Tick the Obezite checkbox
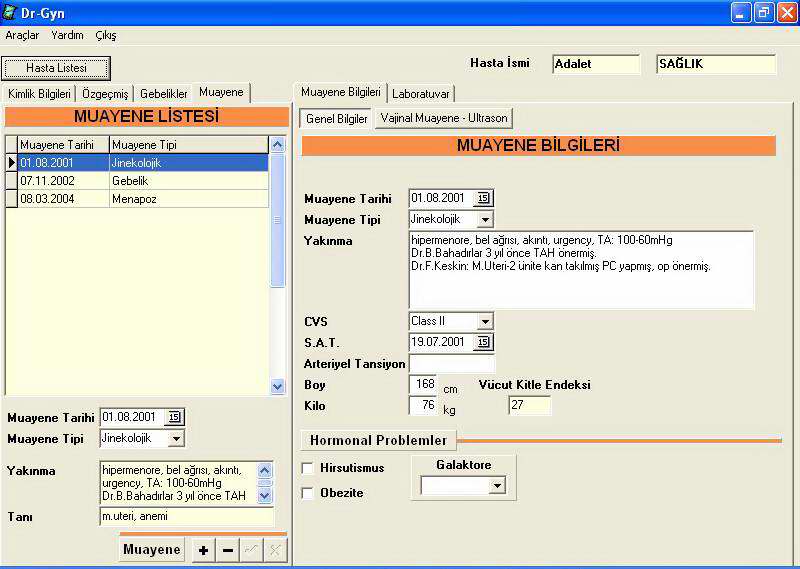Image resolution: width=800 pixels, height=569 pixels. pyautogui.click(x=308, y=493)
